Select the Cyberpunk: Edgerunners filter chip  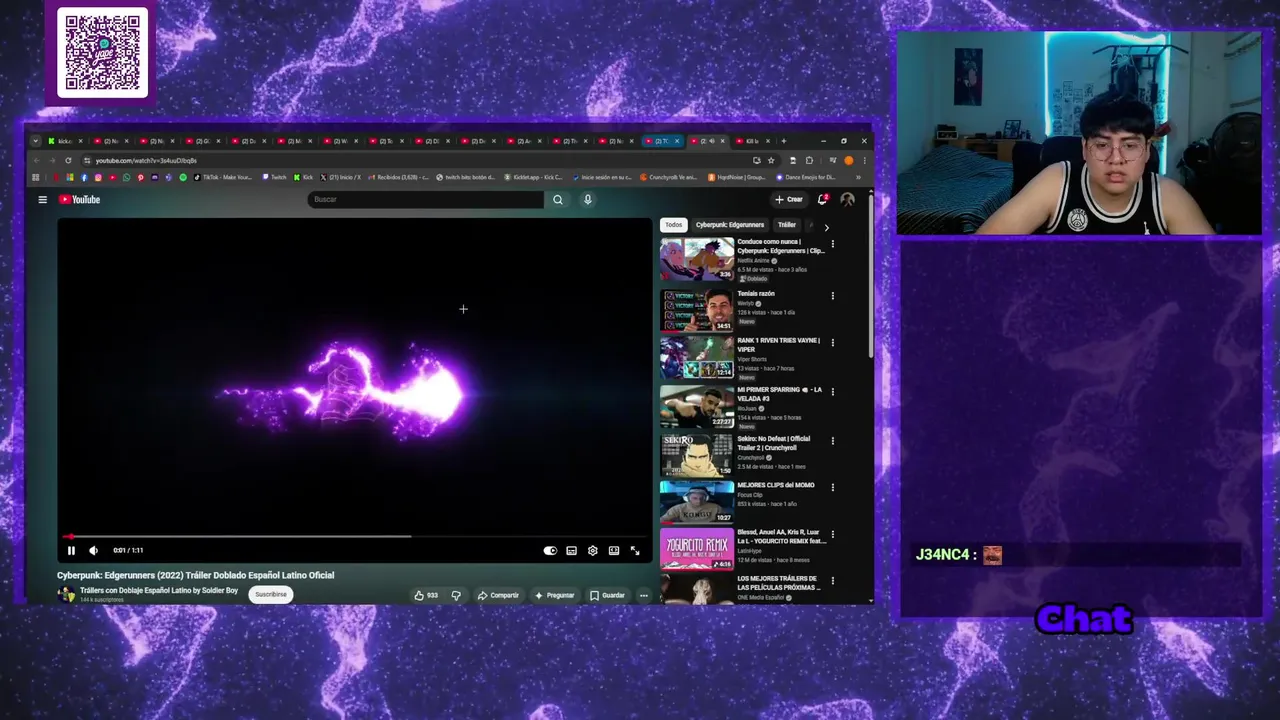pyautogui.click(x=730, y=225)
